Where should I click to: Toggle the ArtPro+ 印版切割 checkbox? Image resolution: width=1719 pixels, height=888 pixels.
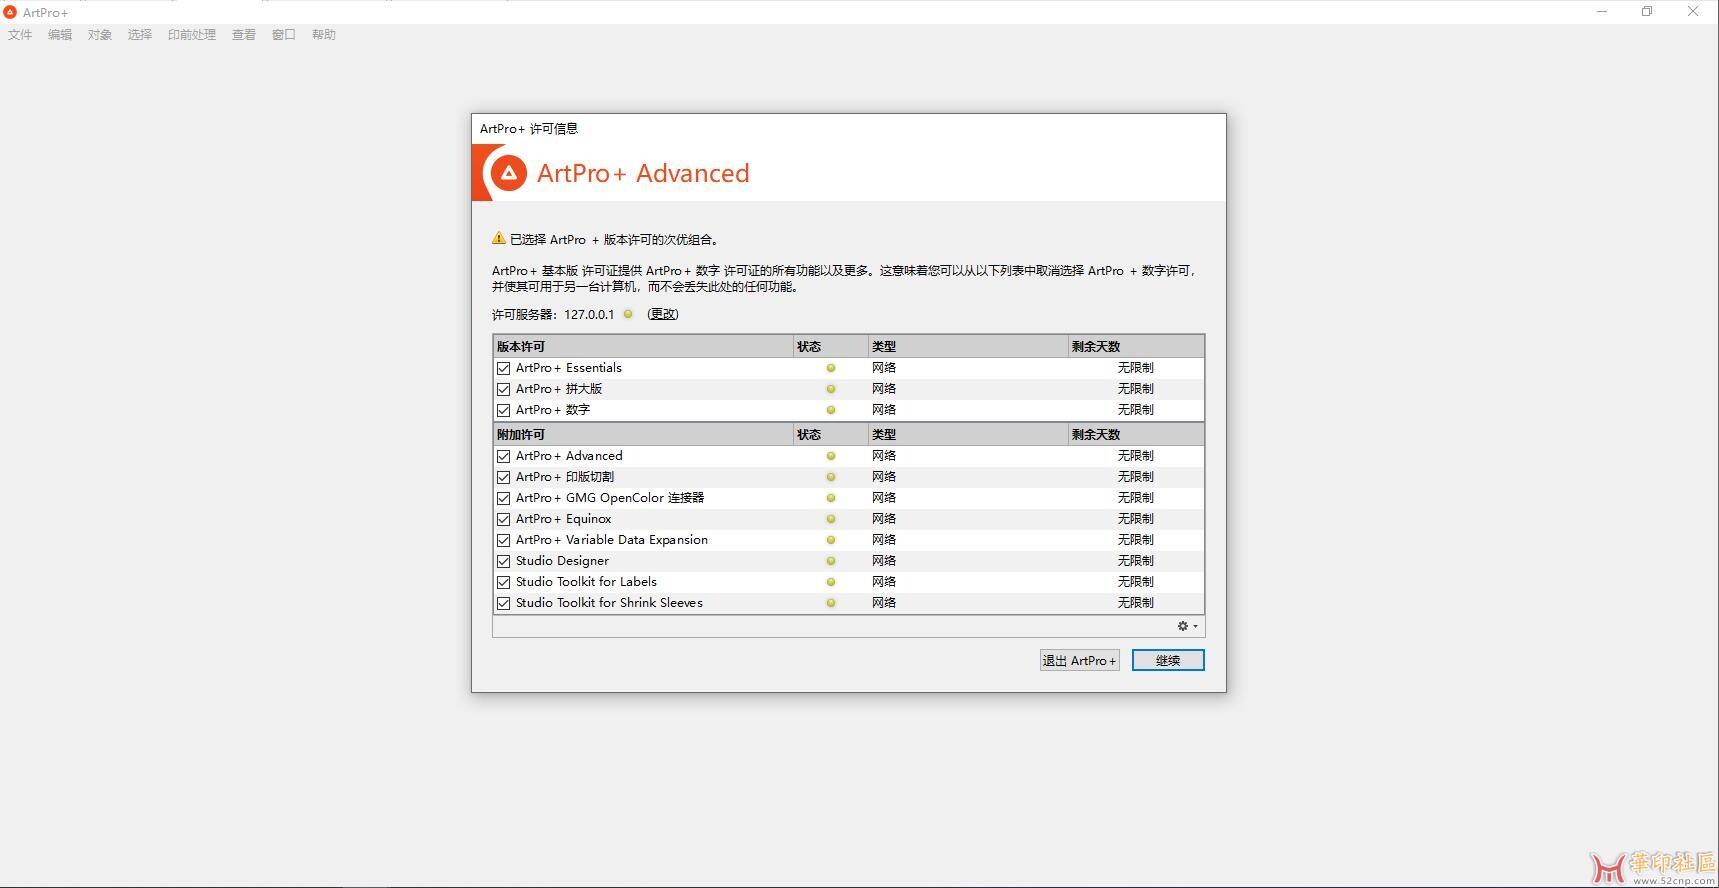pyautogui.click(x=504, y=477)
